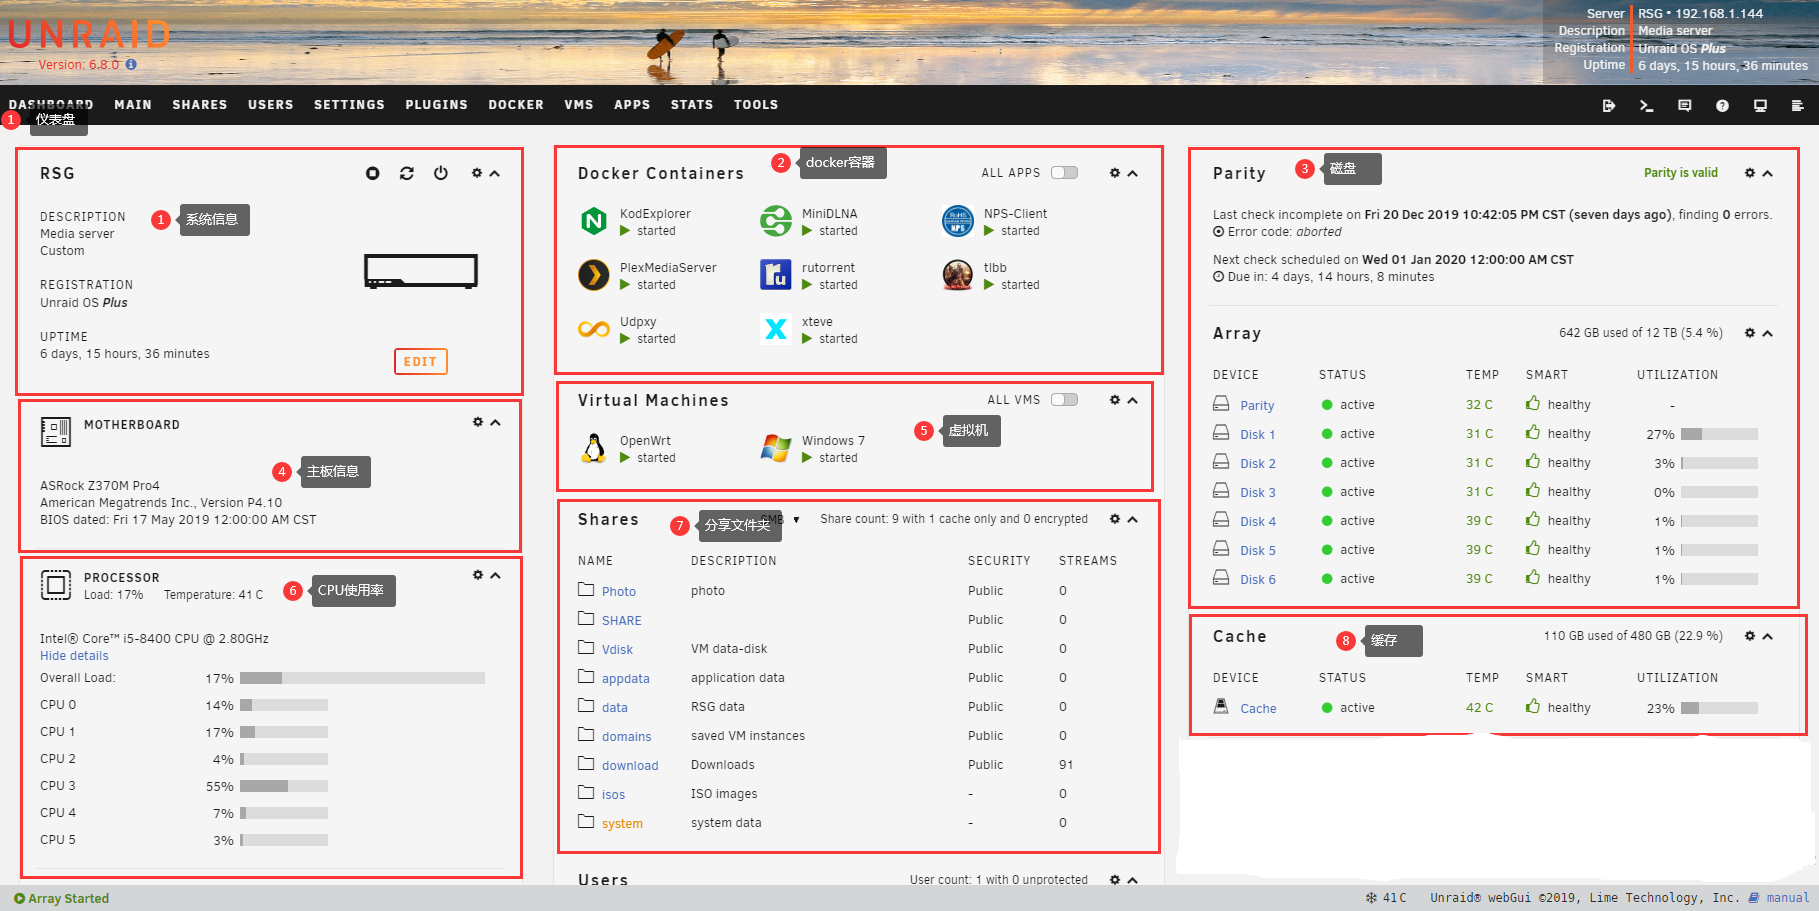The height and width of the screenshot is (911, 1819).
Task: Click the Disk 1 drive icon
Action: [1221, 432]
